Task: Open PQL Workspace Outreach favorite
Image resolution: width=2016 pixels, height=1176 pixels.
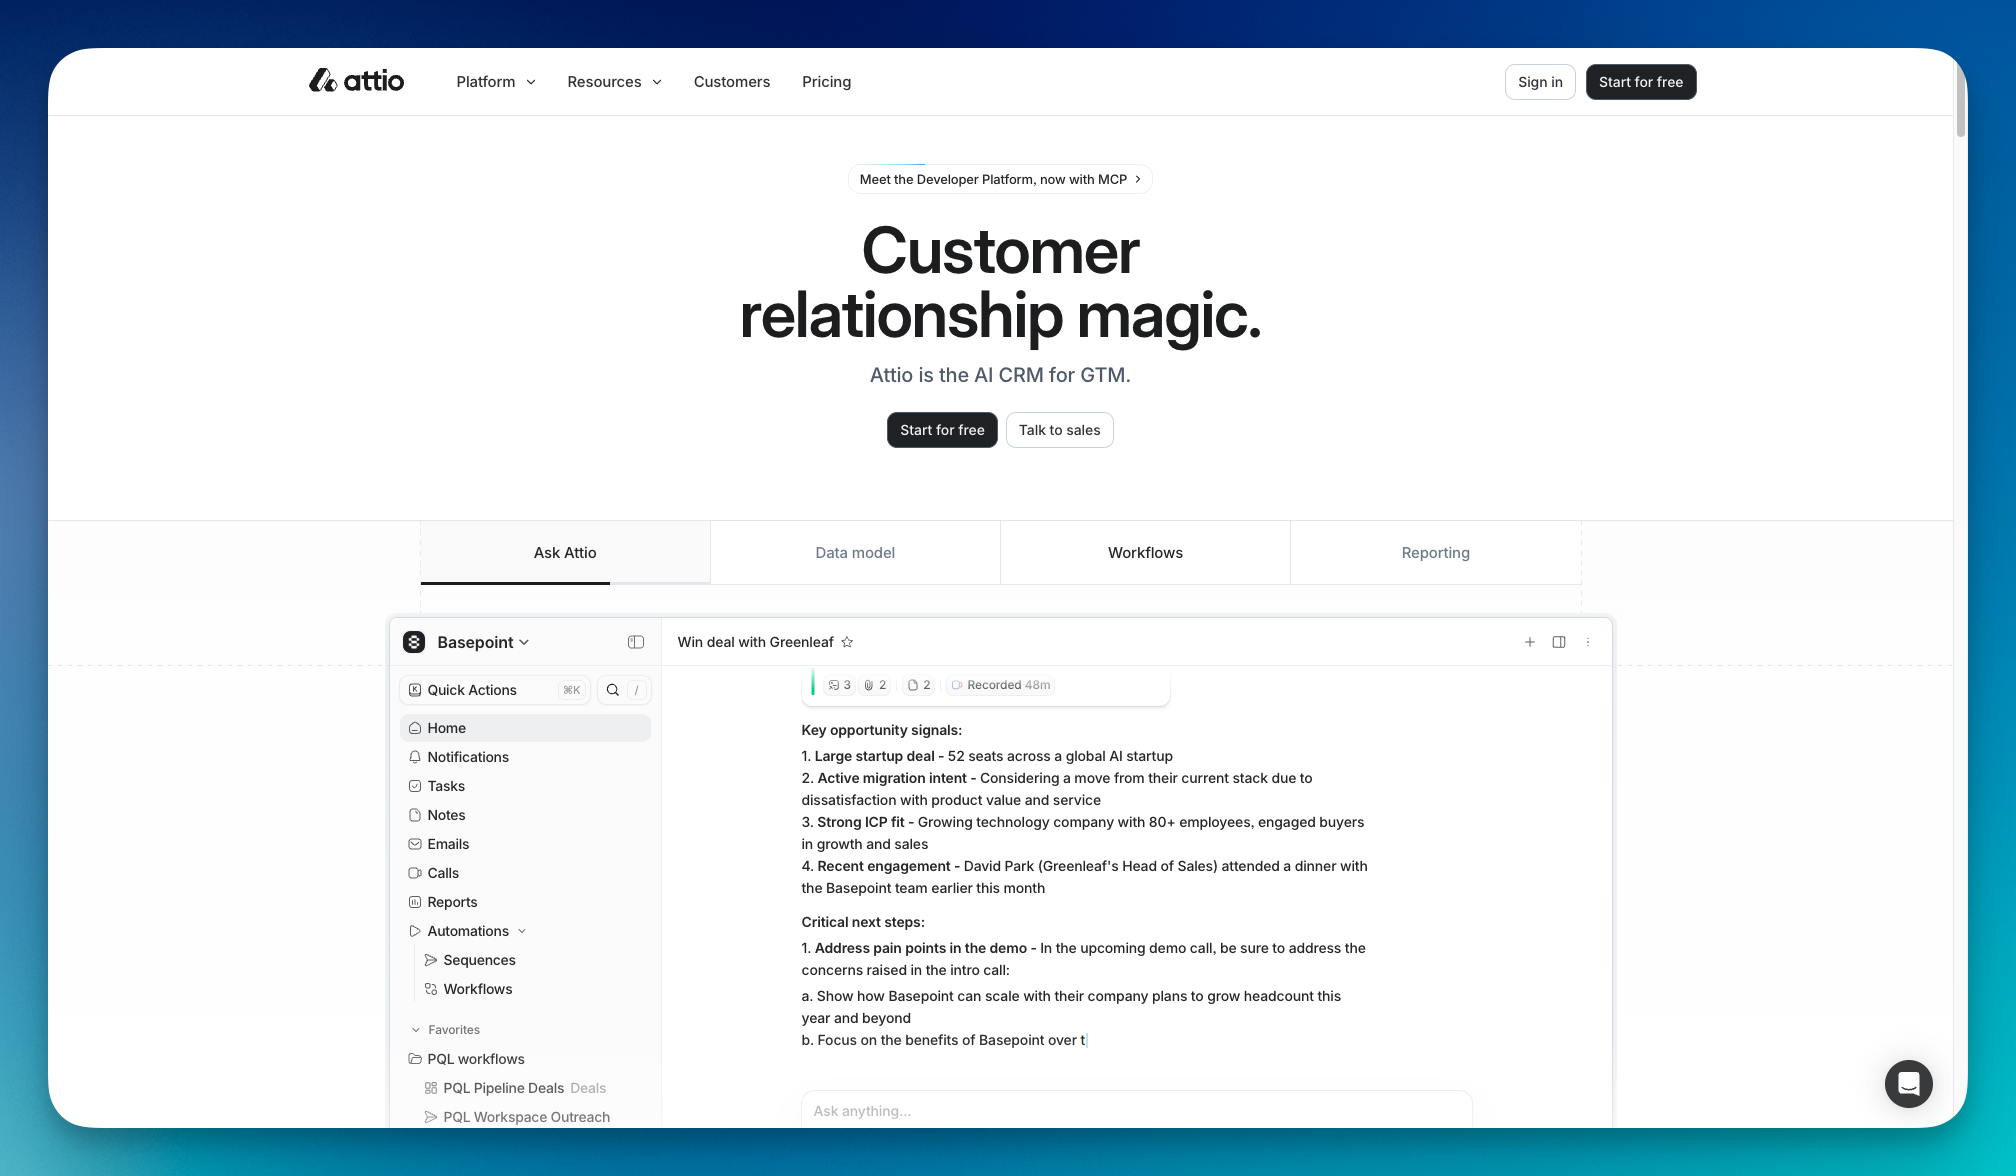Action: [x=533, y=1117]
